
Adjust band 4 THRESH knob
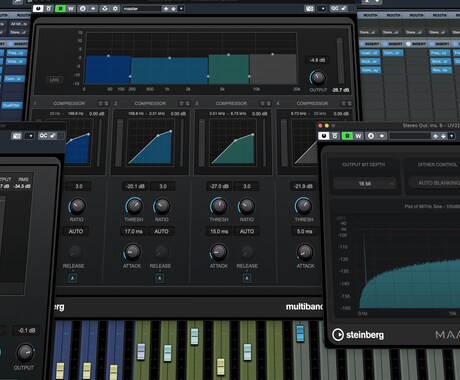coord(304,206)
